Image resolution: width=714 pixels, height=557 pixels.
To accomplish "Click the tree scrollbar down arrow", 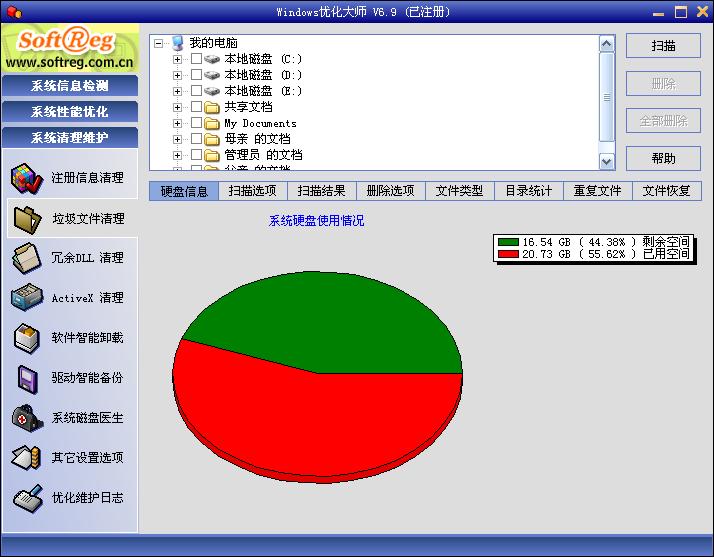I will click(607, 161).
